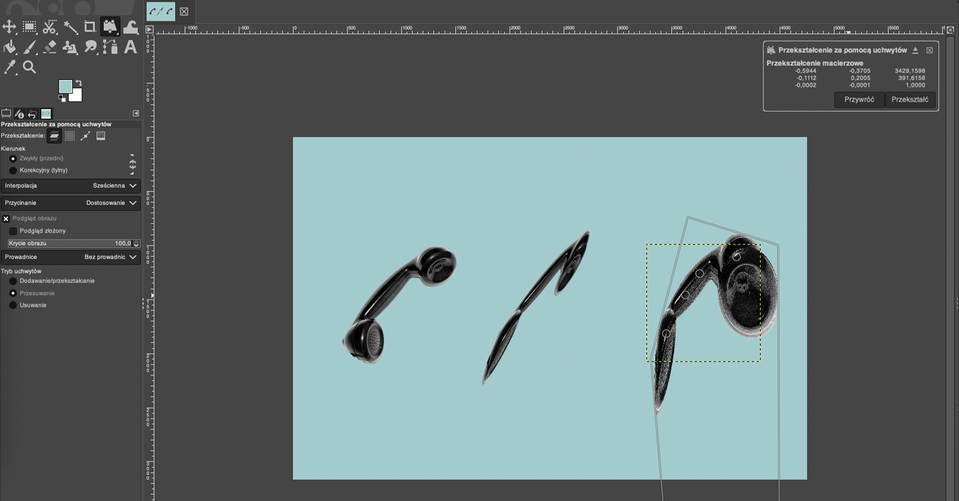This screenshot has height=501, width=959.
Task: Click the light blue foreground color swatch
Action: [x=65, y=87]
